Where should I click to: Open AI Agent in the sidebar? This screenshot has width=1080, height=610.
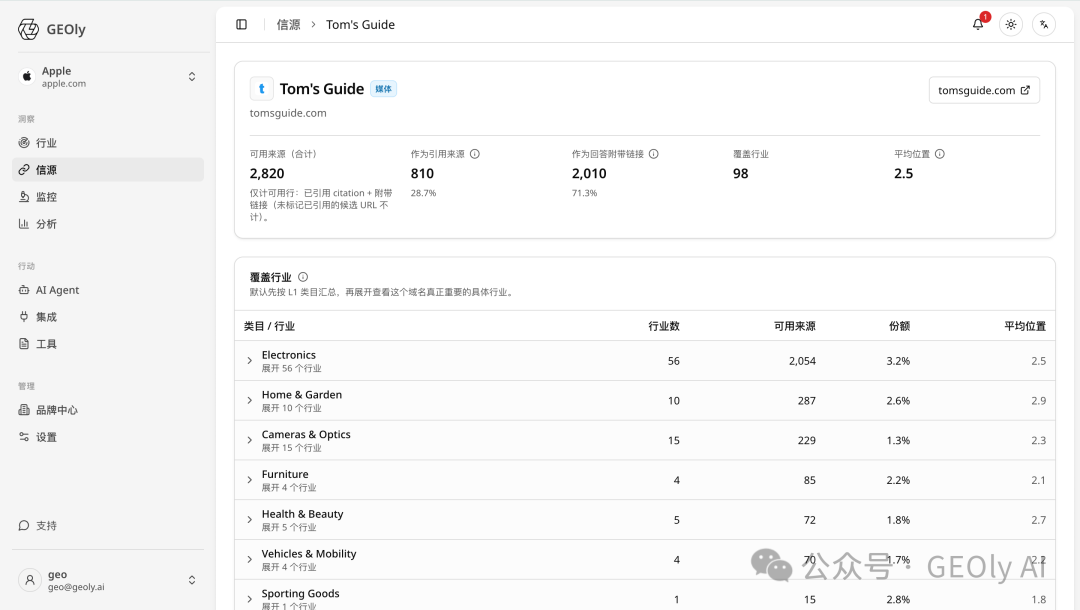[108, 290]
